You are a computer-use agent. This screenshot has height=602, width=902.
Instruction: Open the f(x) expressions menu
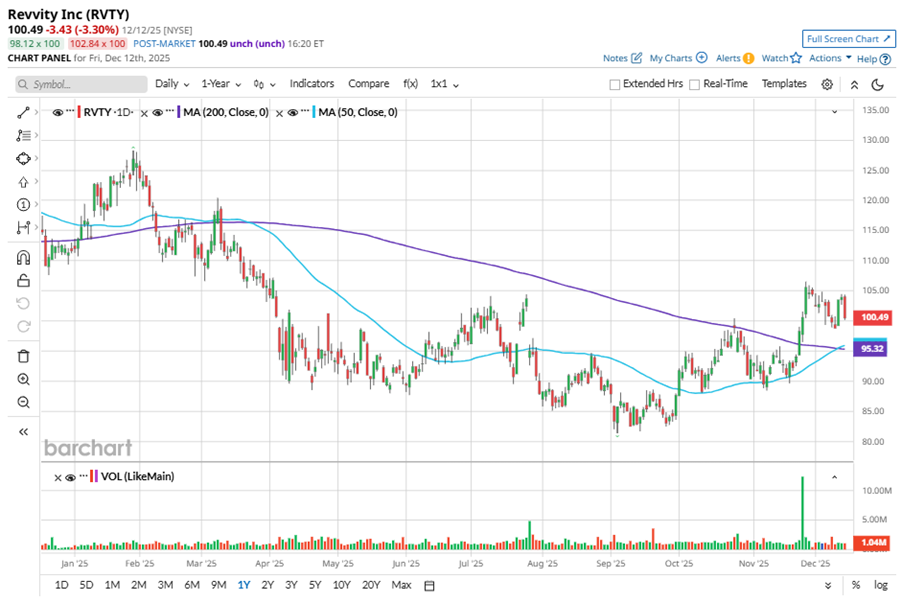[x=410, y=84]
